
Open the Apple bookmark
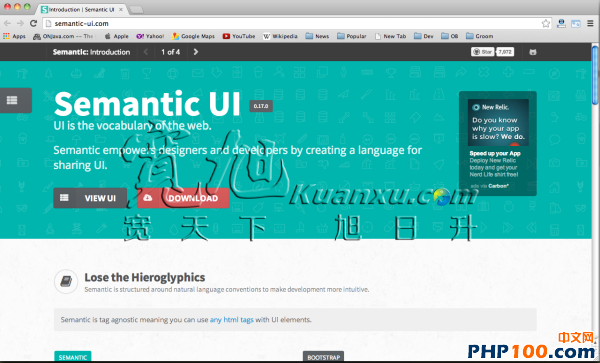117,36
